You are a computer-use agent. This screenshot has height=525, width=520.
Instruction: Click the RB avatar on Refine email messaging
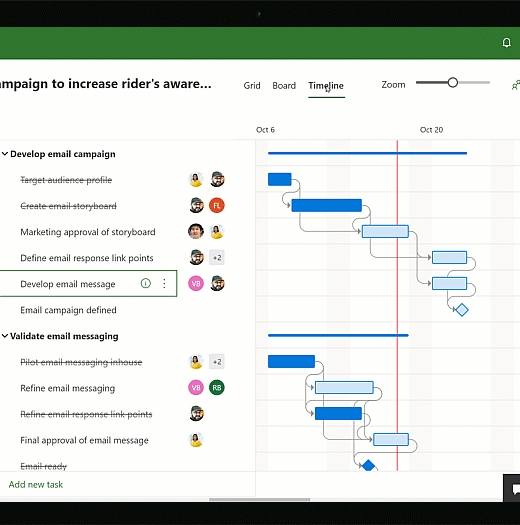217,388
